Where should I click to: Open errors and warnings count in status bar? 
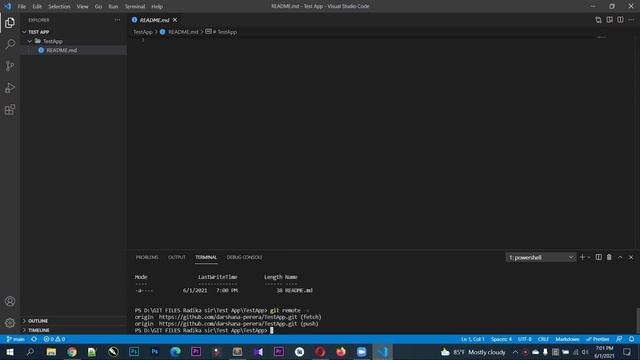click(x=54, y=339)
